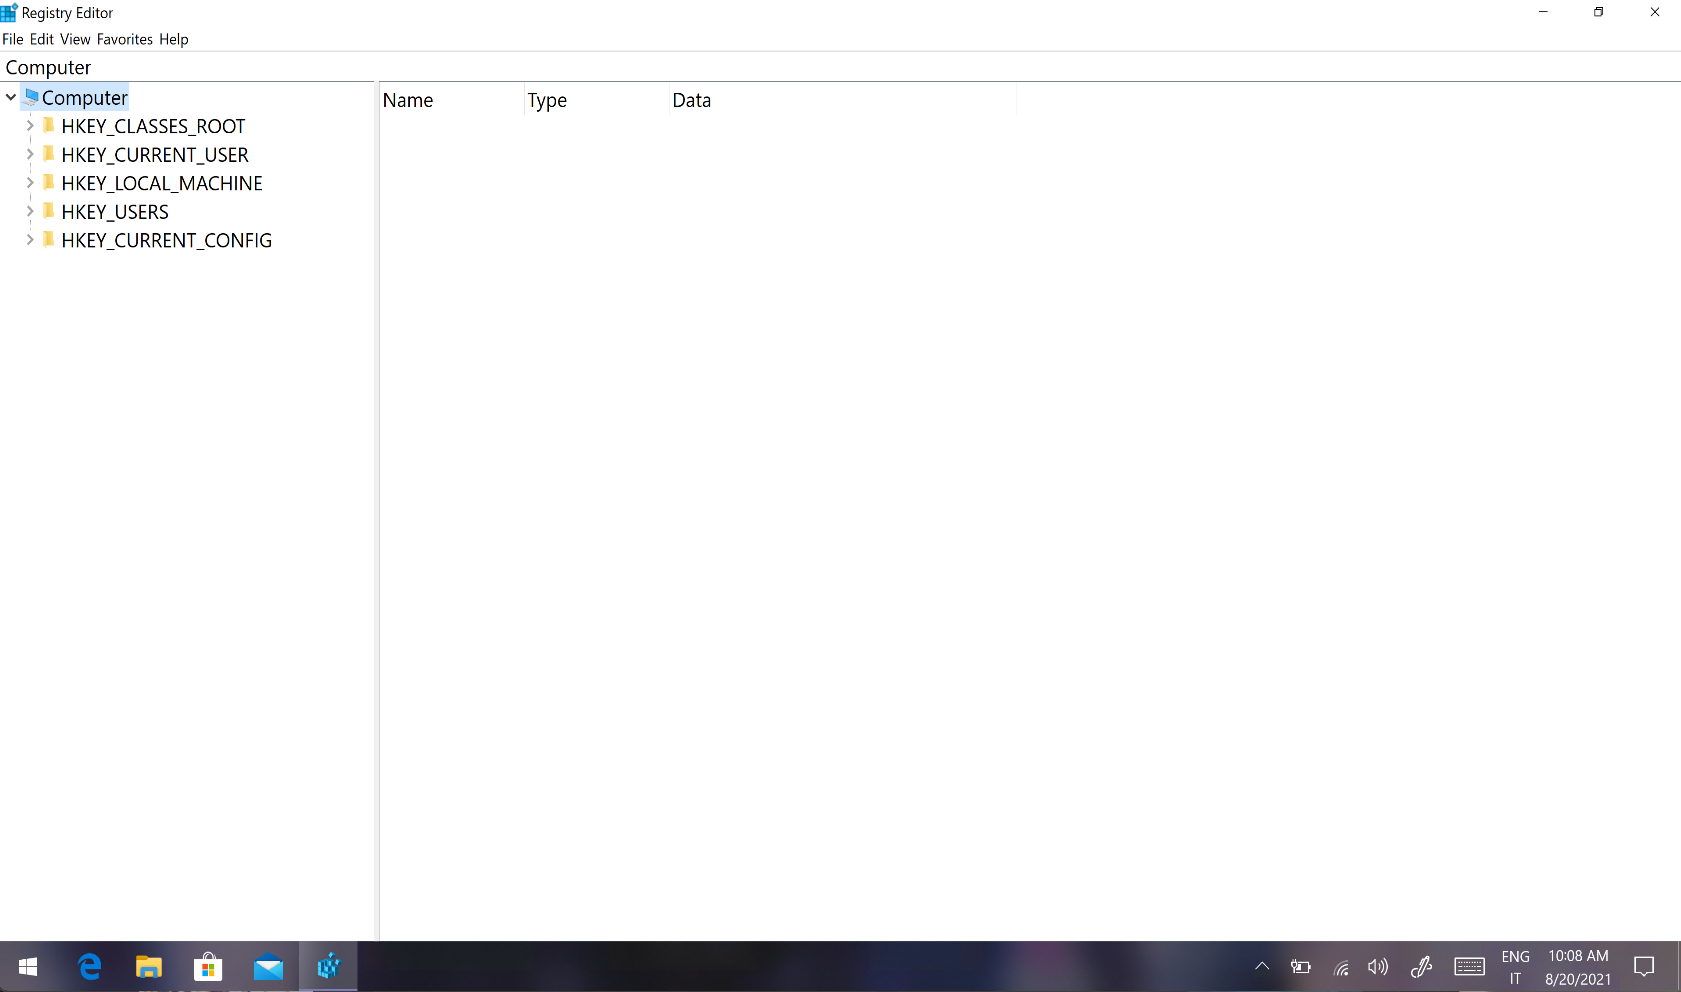
Task: Expand the HKEY_CURRENT_USER key
Action: [30, 154]
